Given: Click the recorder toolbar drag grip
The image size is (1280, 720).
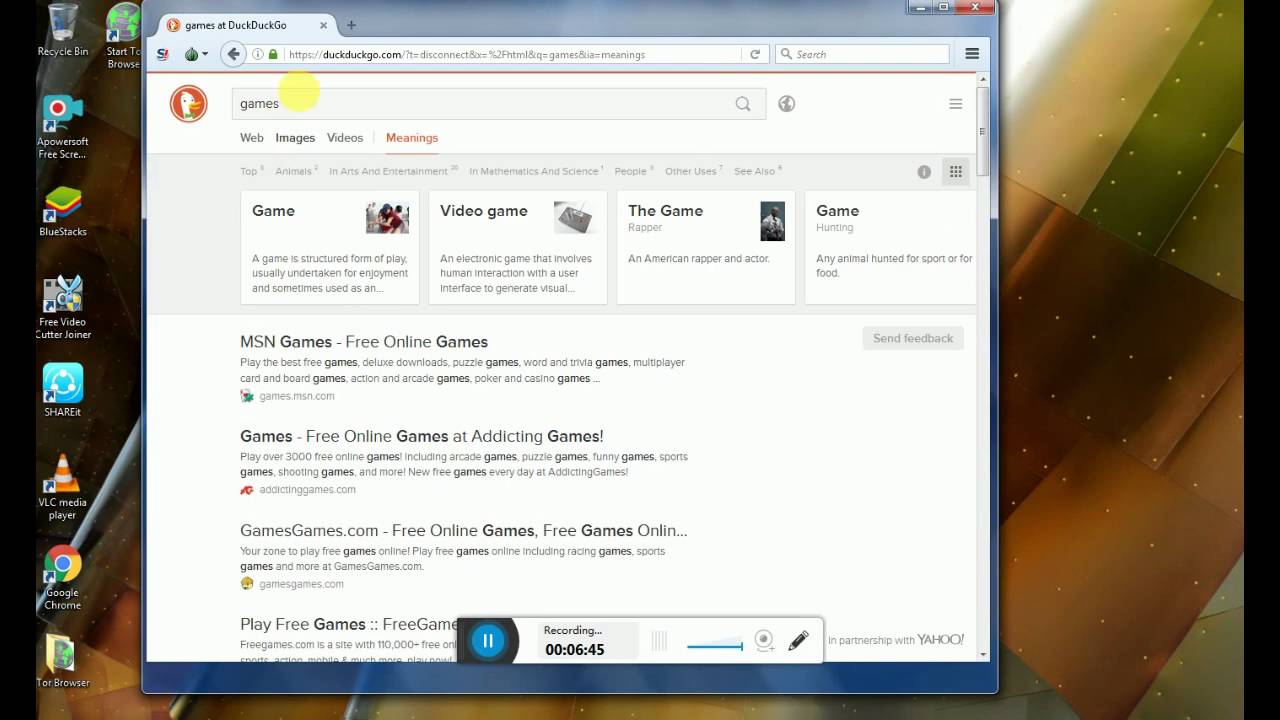Looking at the screenshot, I should click(x=659, y=641).
